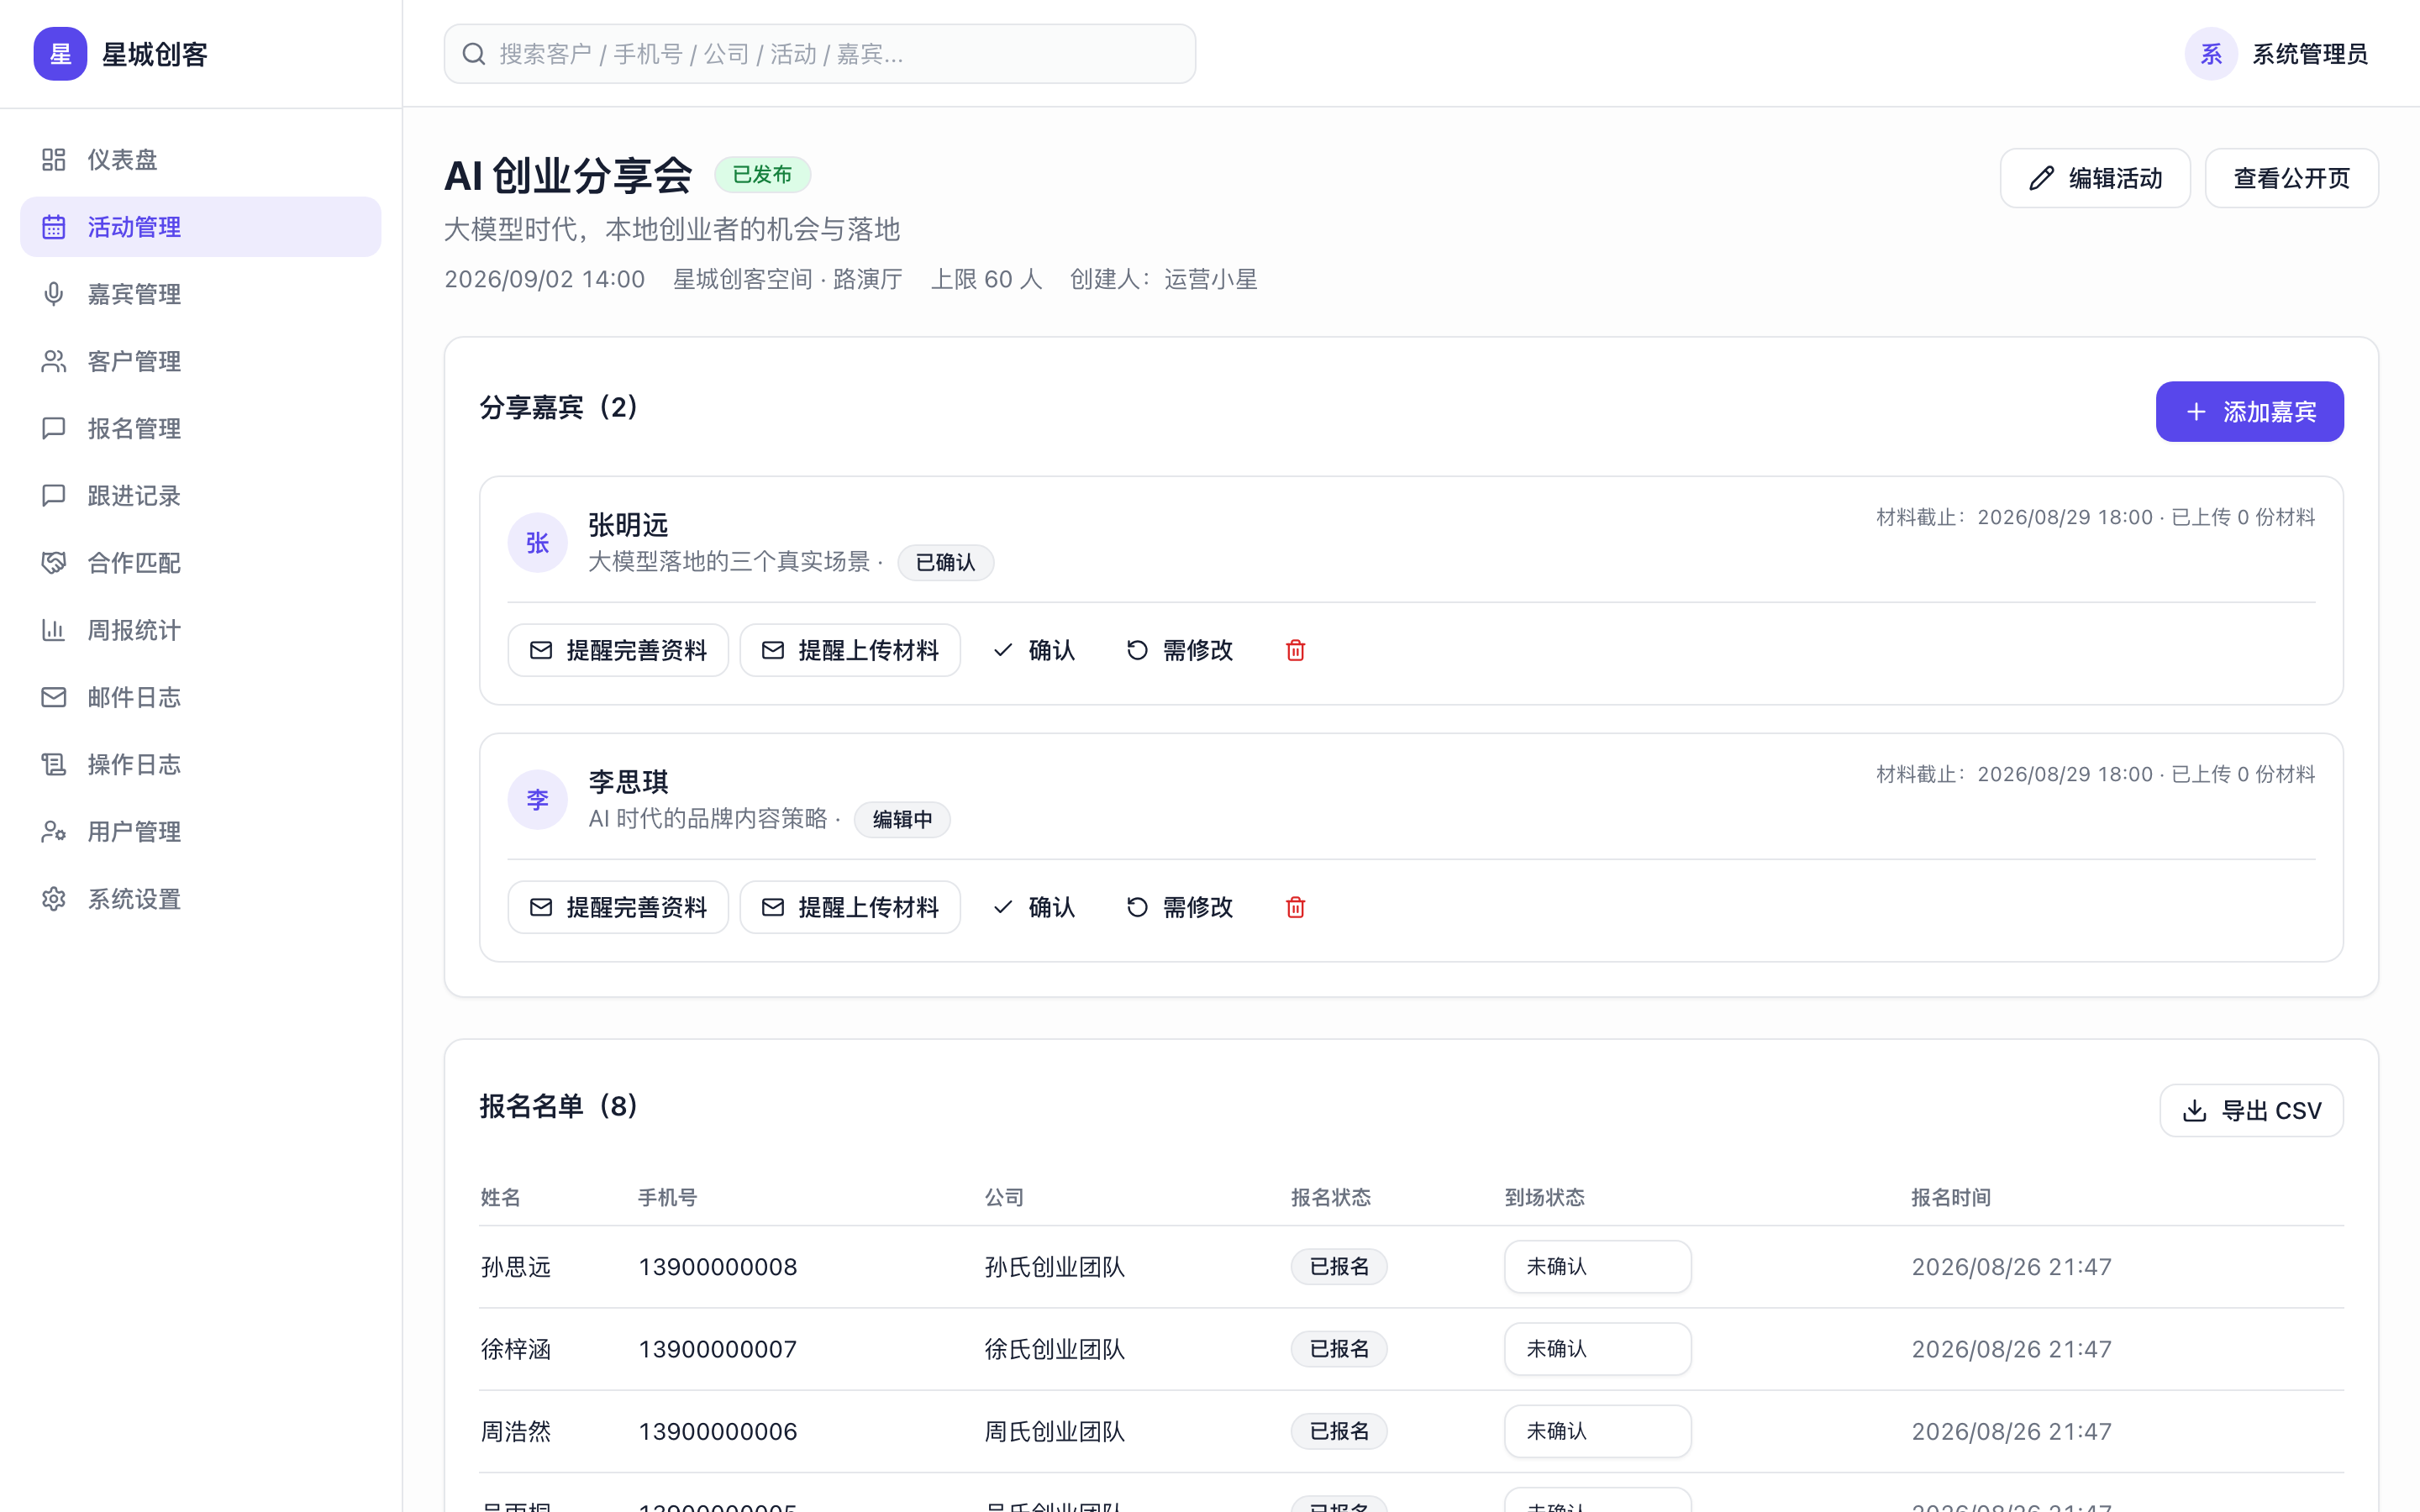
Task: Click the 跟进记录 sidebar icon
Action: 54,496
